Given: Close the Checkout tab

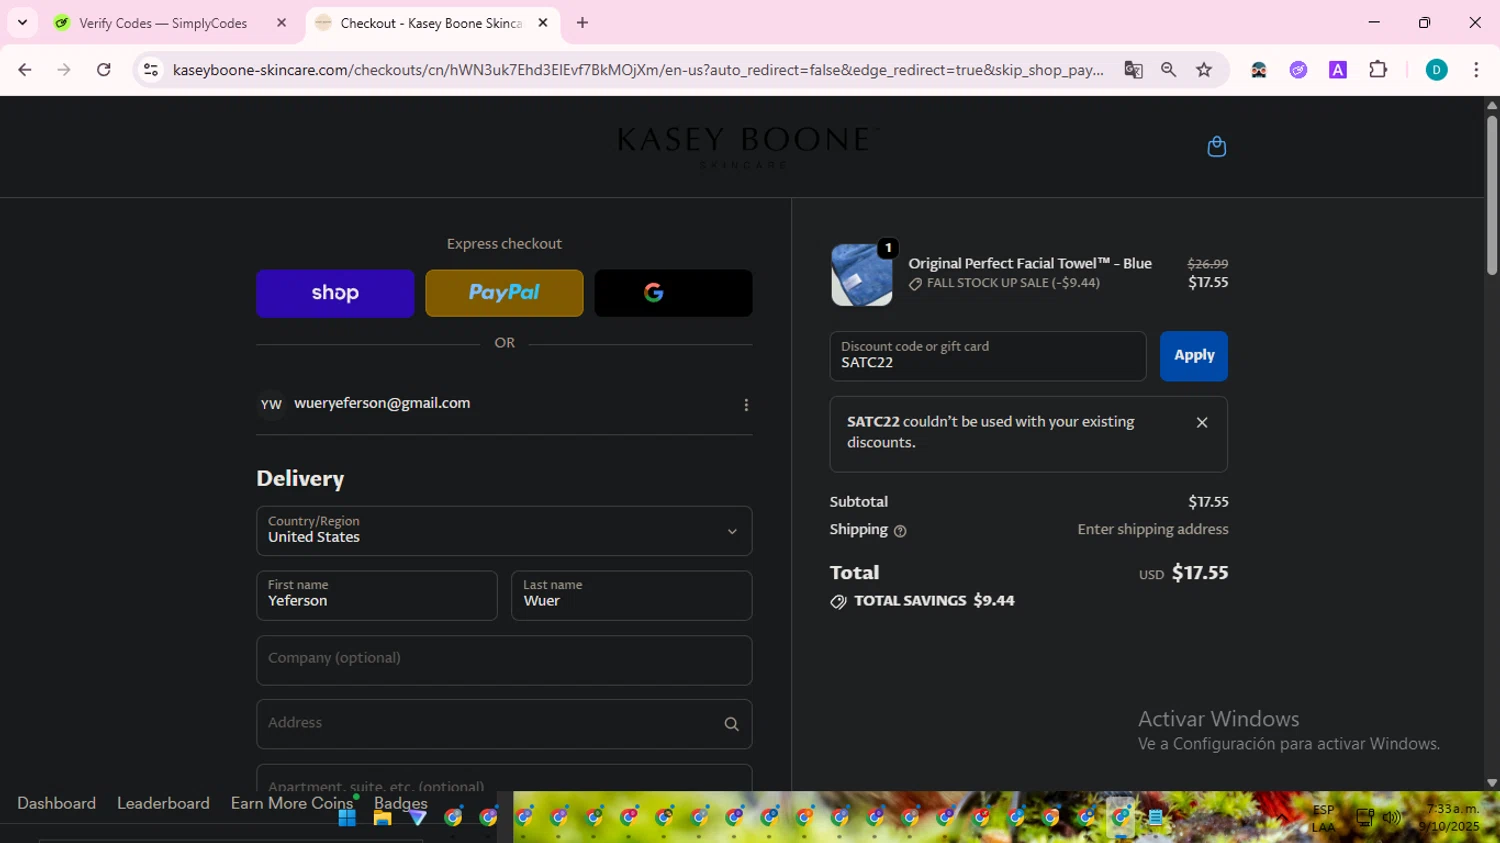Looking at the screenshot, I should [543, 23].
